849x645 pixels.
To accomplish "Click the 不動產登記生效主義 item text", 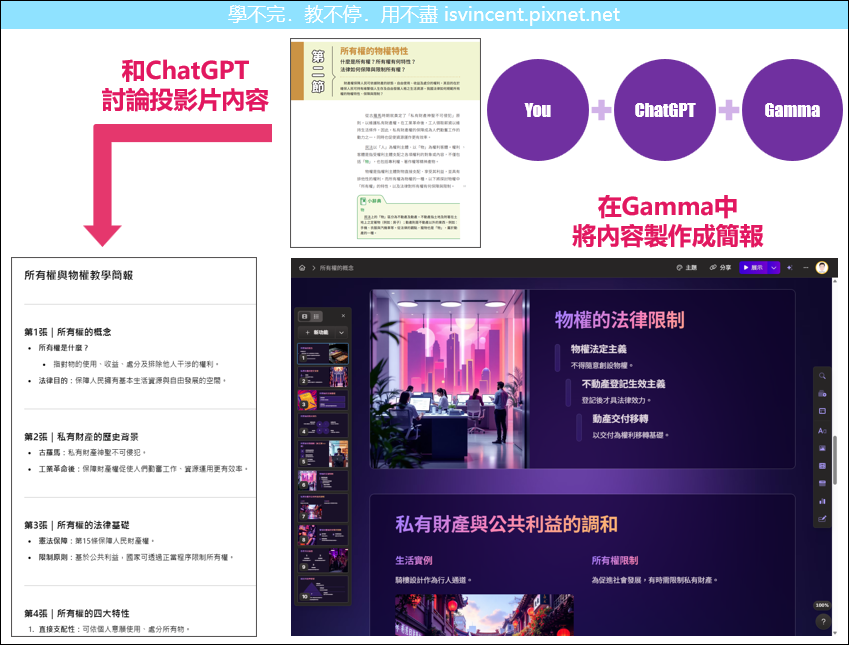I will point(623,384).
